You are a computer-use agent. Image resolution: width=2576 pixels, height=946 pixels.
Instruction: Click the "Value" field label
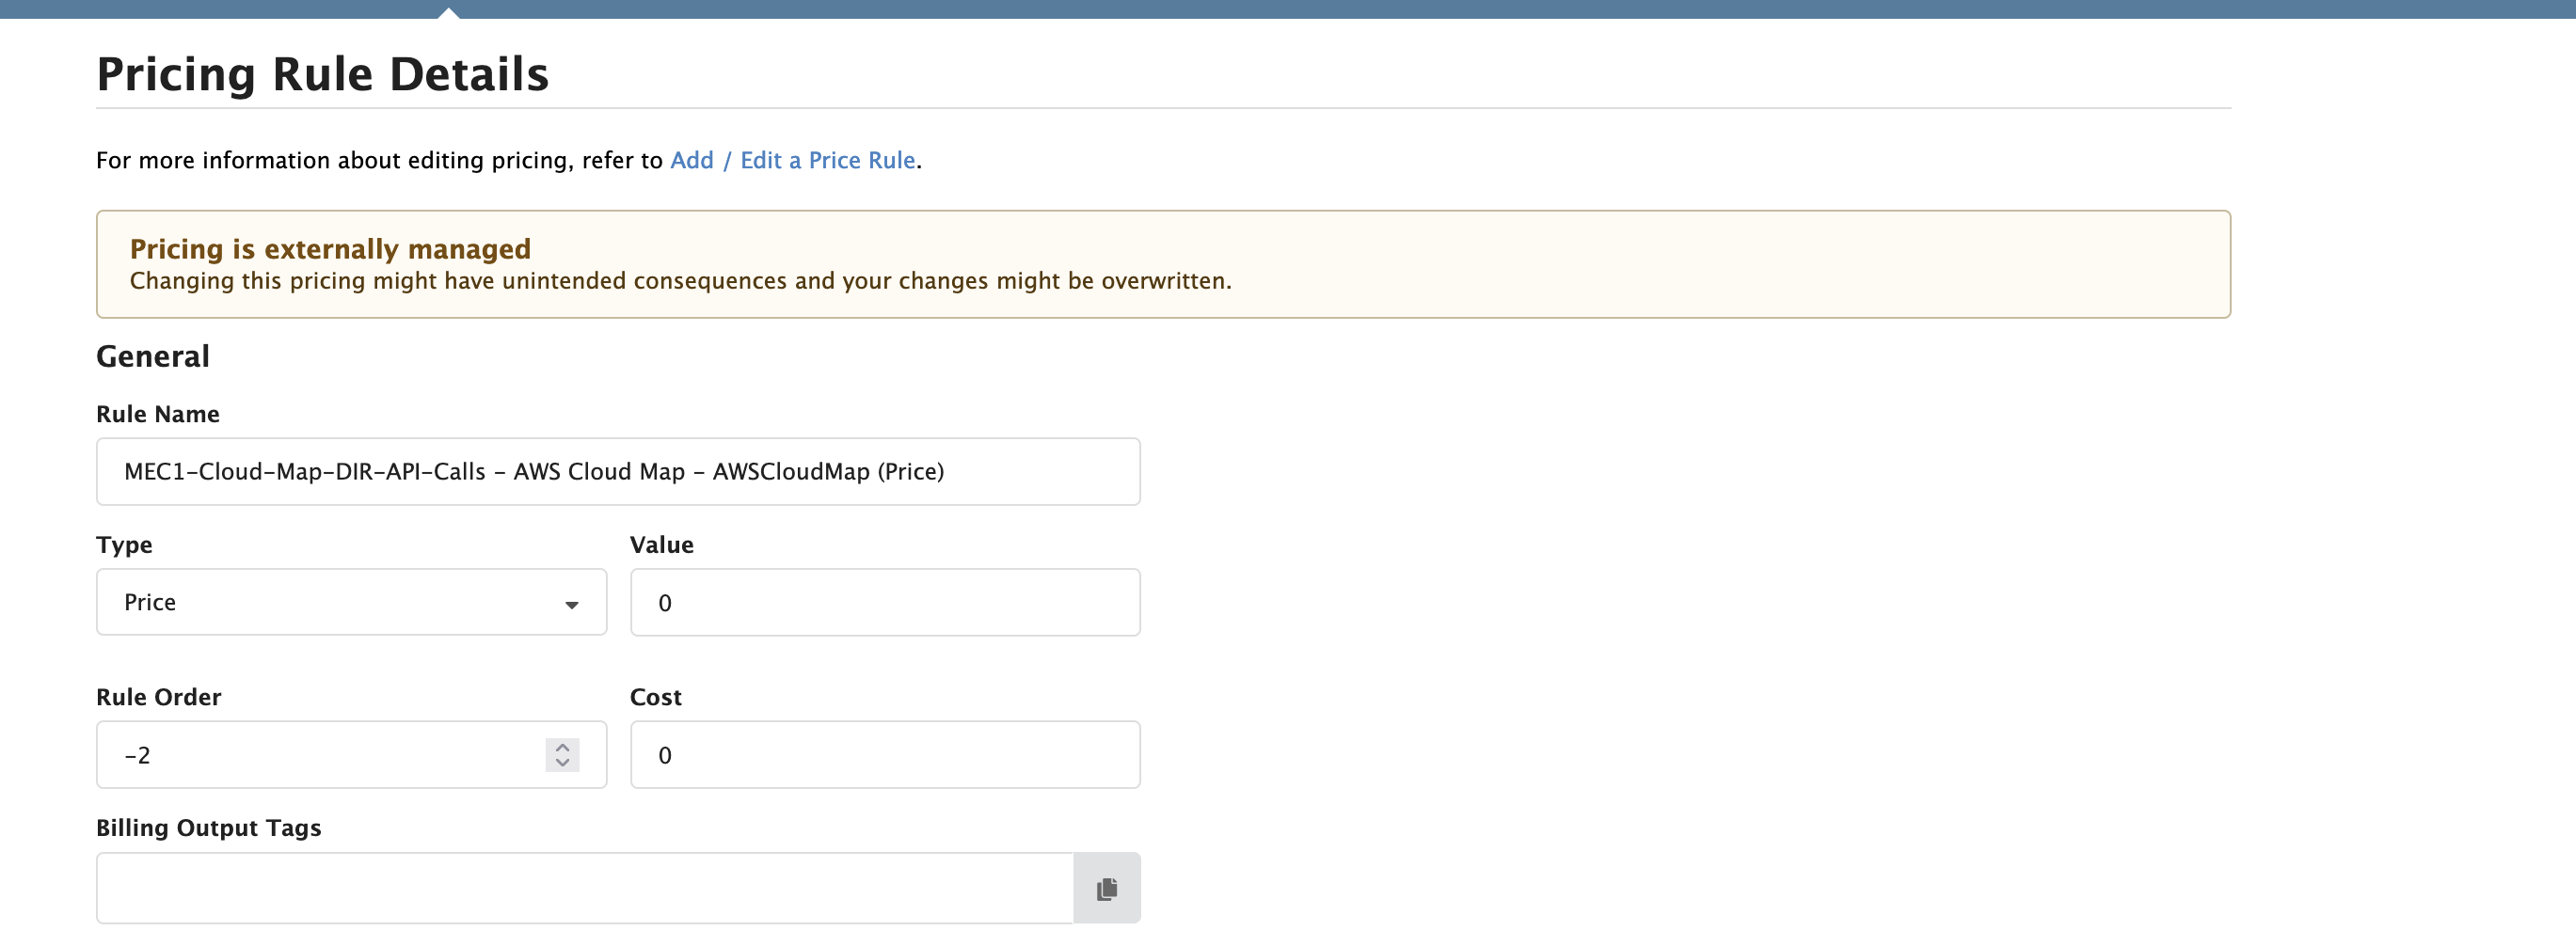point(661,545)
